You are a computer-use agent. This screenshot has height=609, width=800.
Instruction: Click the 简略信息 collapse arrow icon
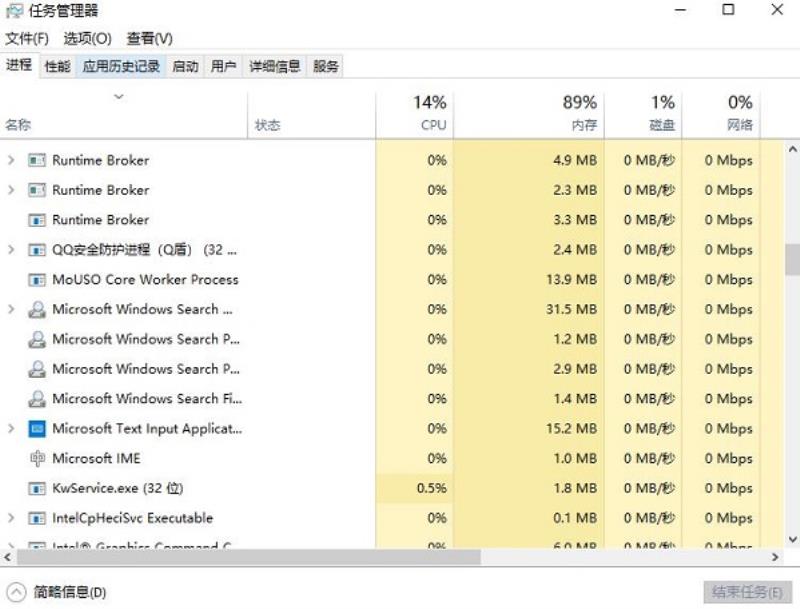click(x=16, y=593)
